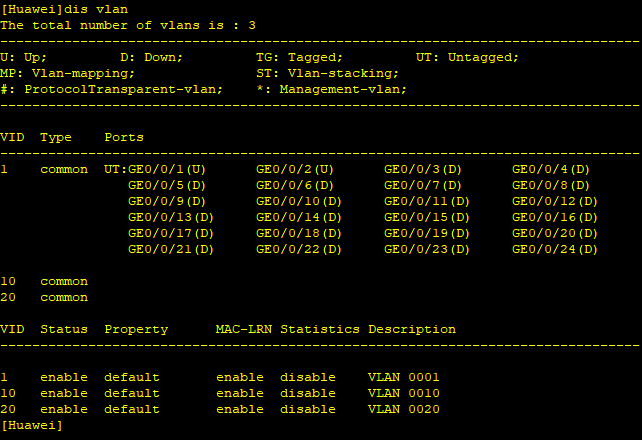This screenshot has width=642, height=440.
Task: Click VID 10 common row
Action: [44, 282]
